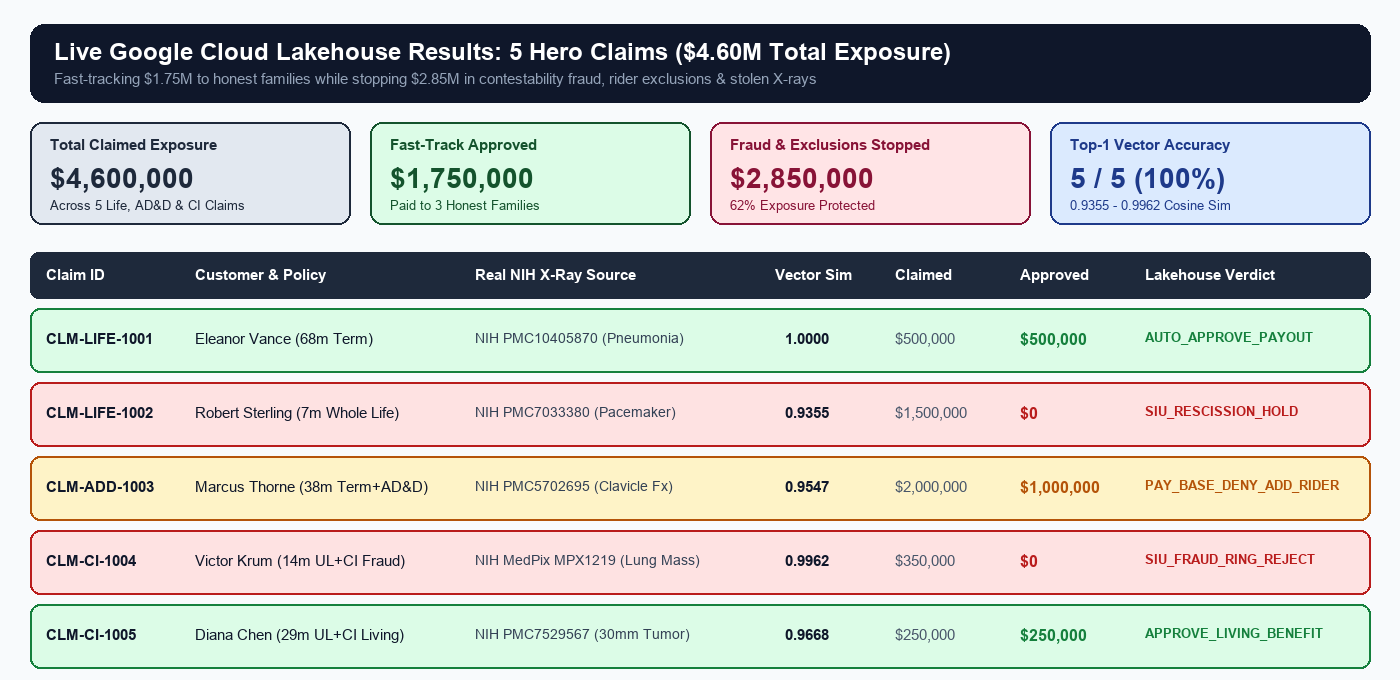Click vector similarity 0.9668
Screen dimensions: 1400x680
click(807, 635)
